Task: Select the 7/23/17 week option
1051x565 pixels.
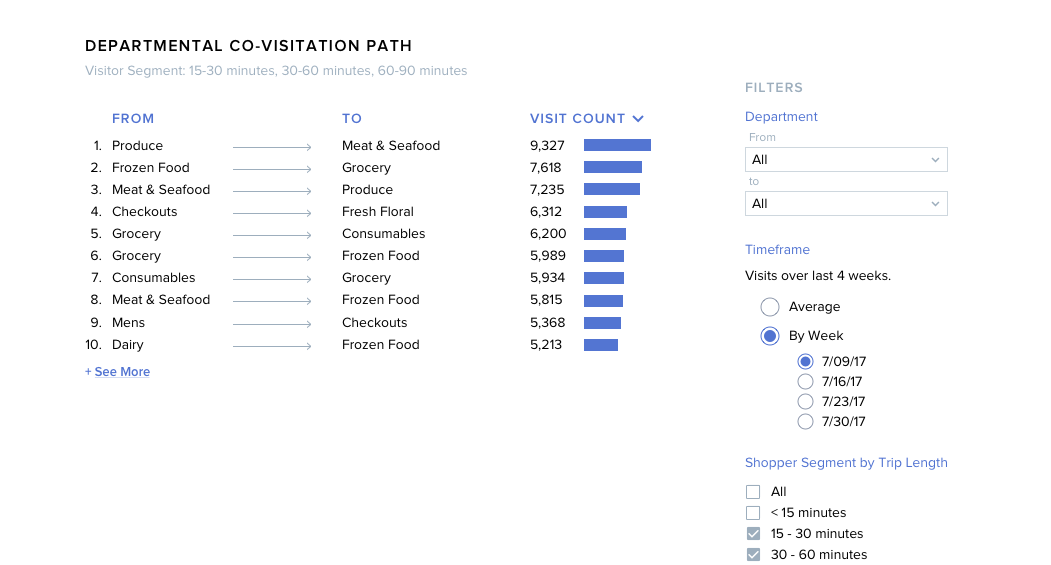Action: (x=806, y=402)
